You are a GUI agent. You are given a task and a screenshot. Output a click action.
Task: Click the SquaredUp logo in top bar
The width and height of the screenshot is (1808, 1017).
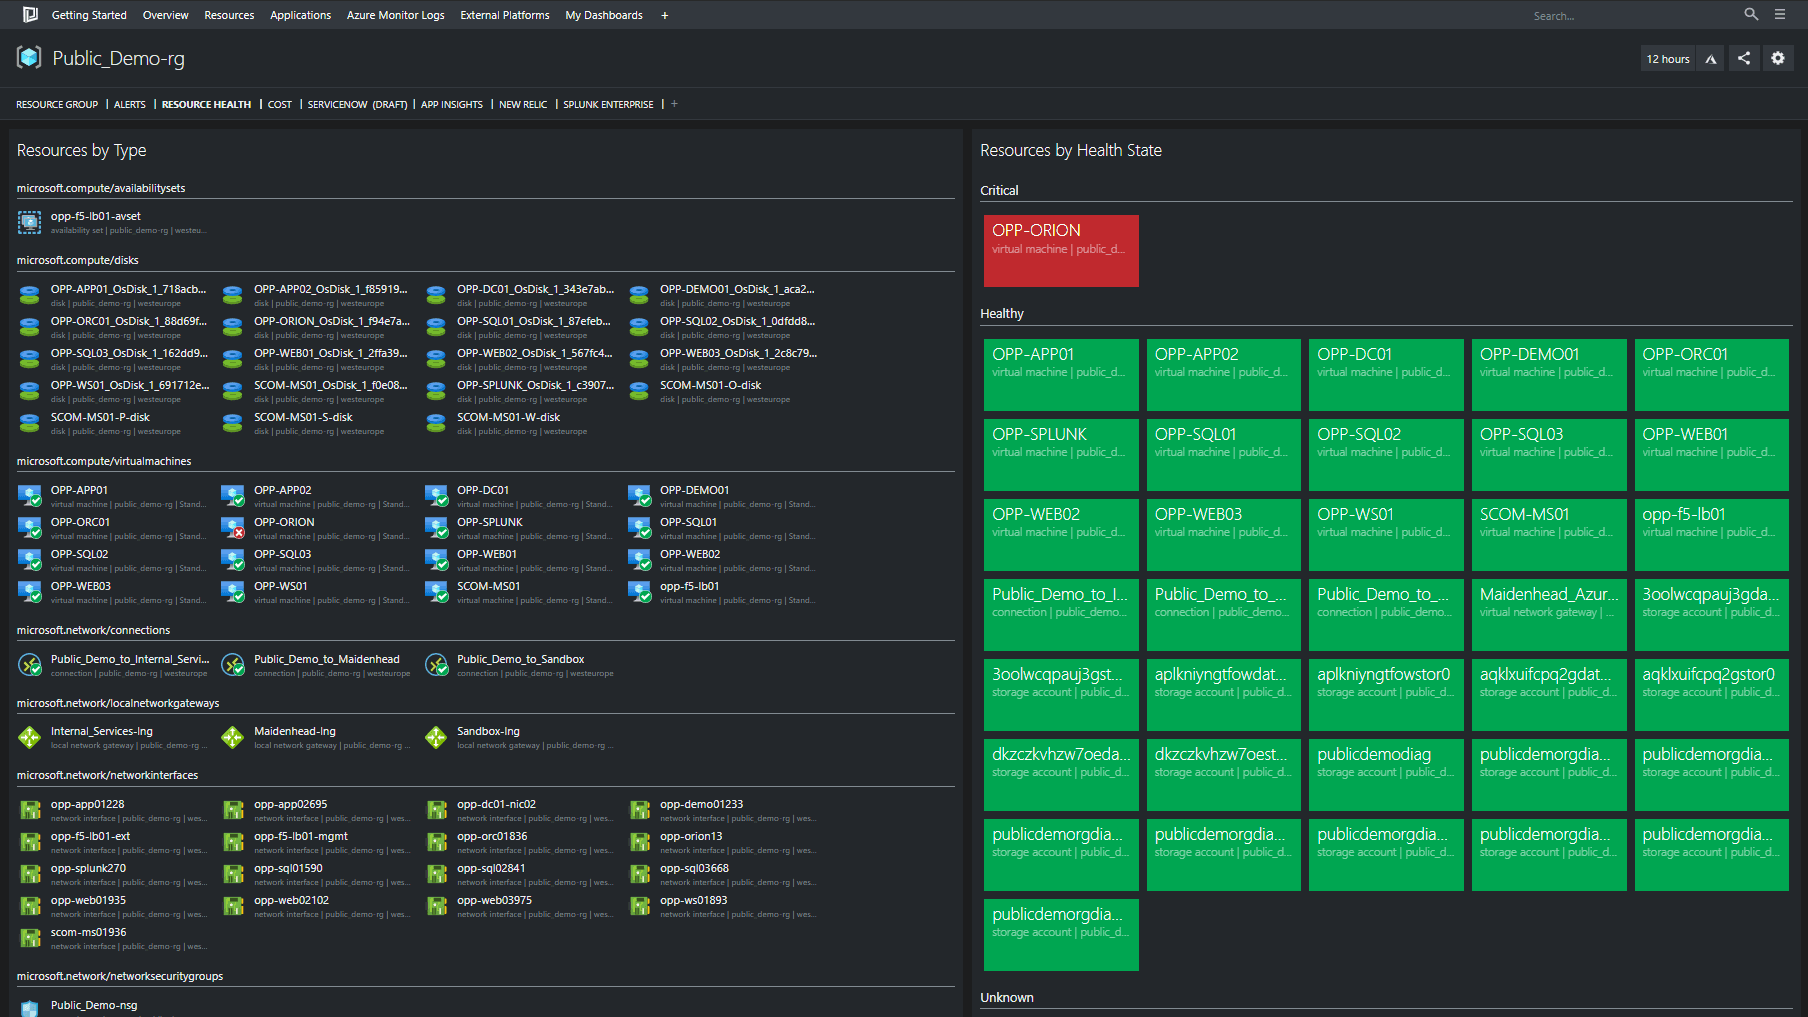coord(30,15)
